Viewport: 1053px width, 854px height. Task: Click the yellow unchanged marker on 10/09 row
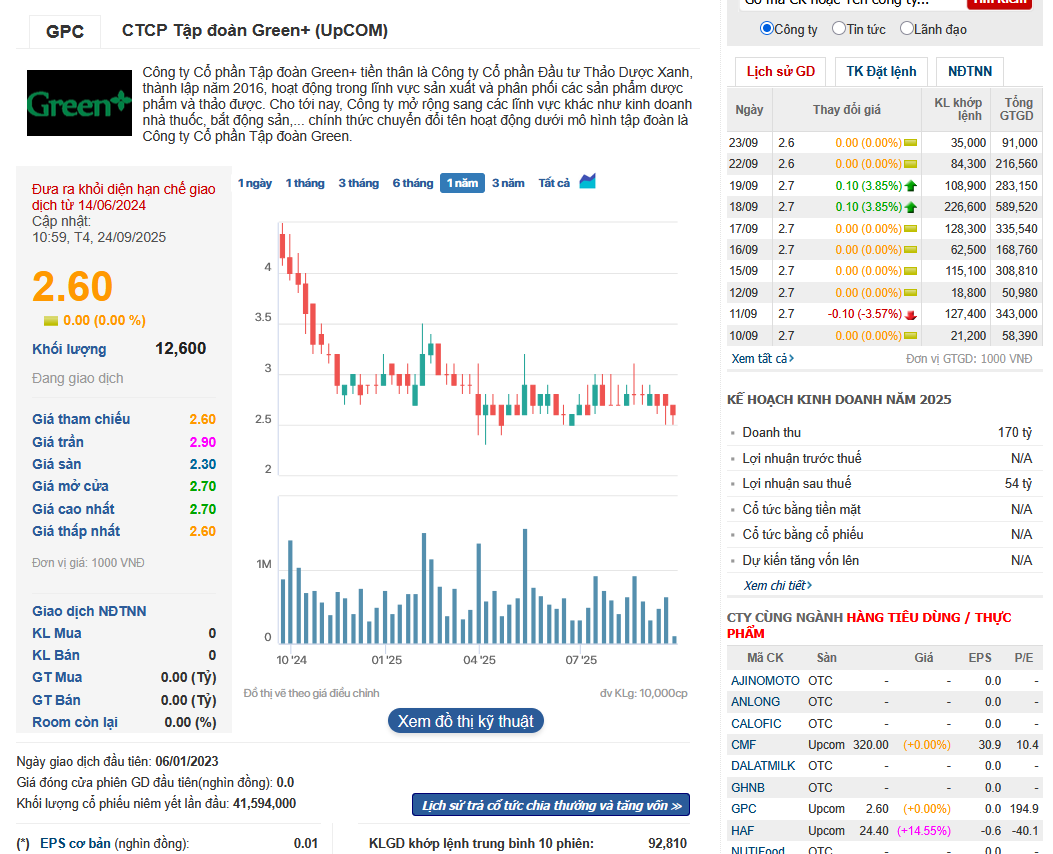tap(911, 336)
